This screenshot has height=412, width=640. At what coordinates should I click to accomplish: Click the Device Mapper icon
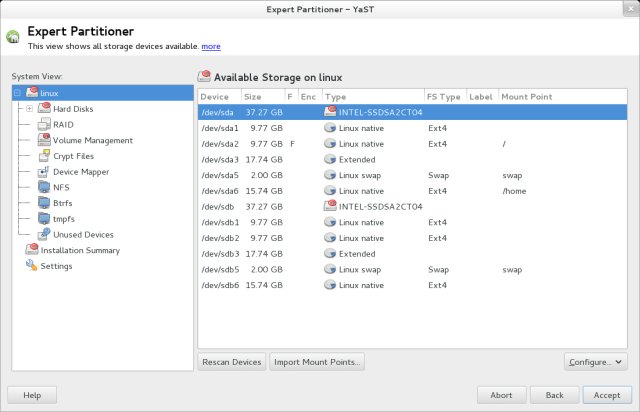(x=44, y=171)
